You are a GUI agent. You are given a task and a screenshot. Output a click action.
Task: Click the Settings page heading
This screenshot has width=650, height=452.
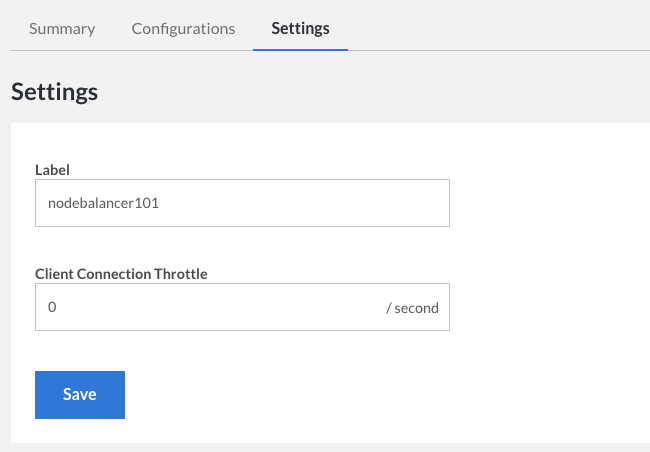(x=54, y=92)
